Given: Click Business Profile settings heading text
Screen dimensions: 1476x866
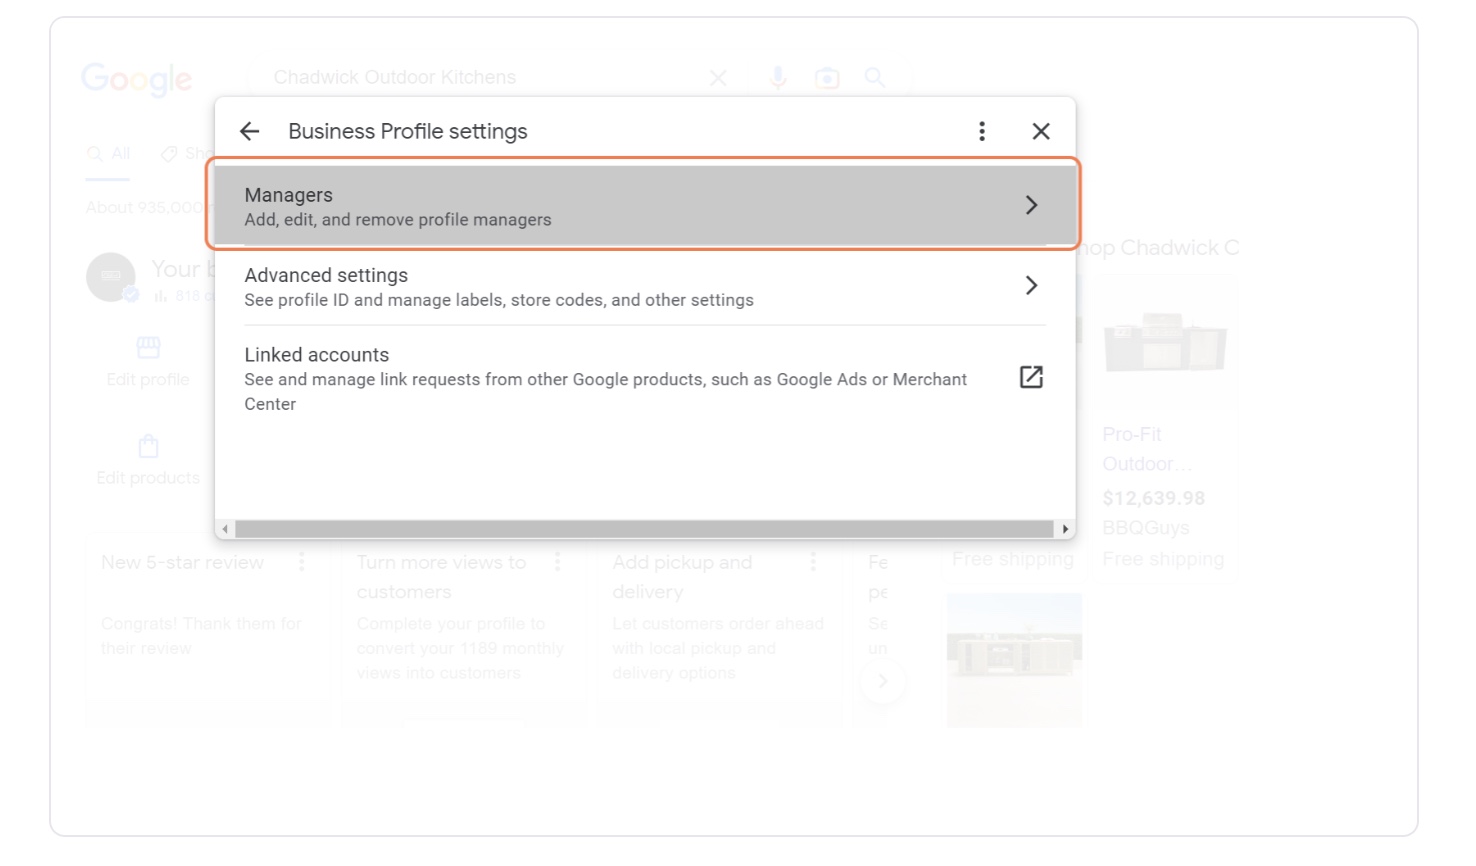Looking at the screenshot, I should coord(408,131).
